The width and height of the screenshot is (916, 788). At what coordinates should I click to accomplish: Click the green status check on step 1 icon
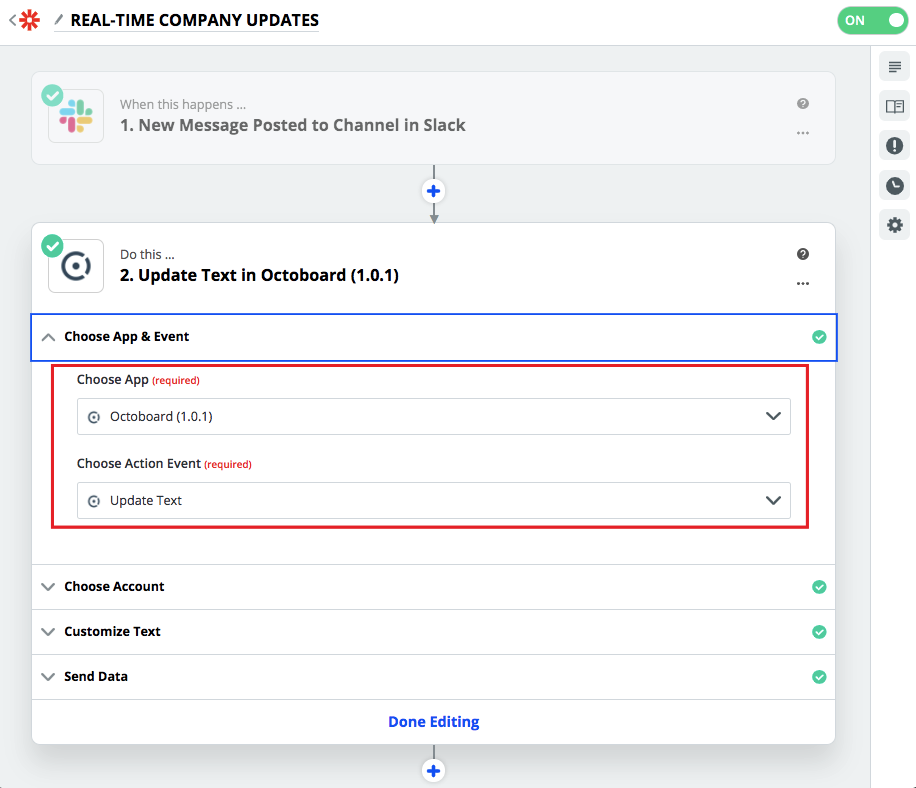[52, 95]
